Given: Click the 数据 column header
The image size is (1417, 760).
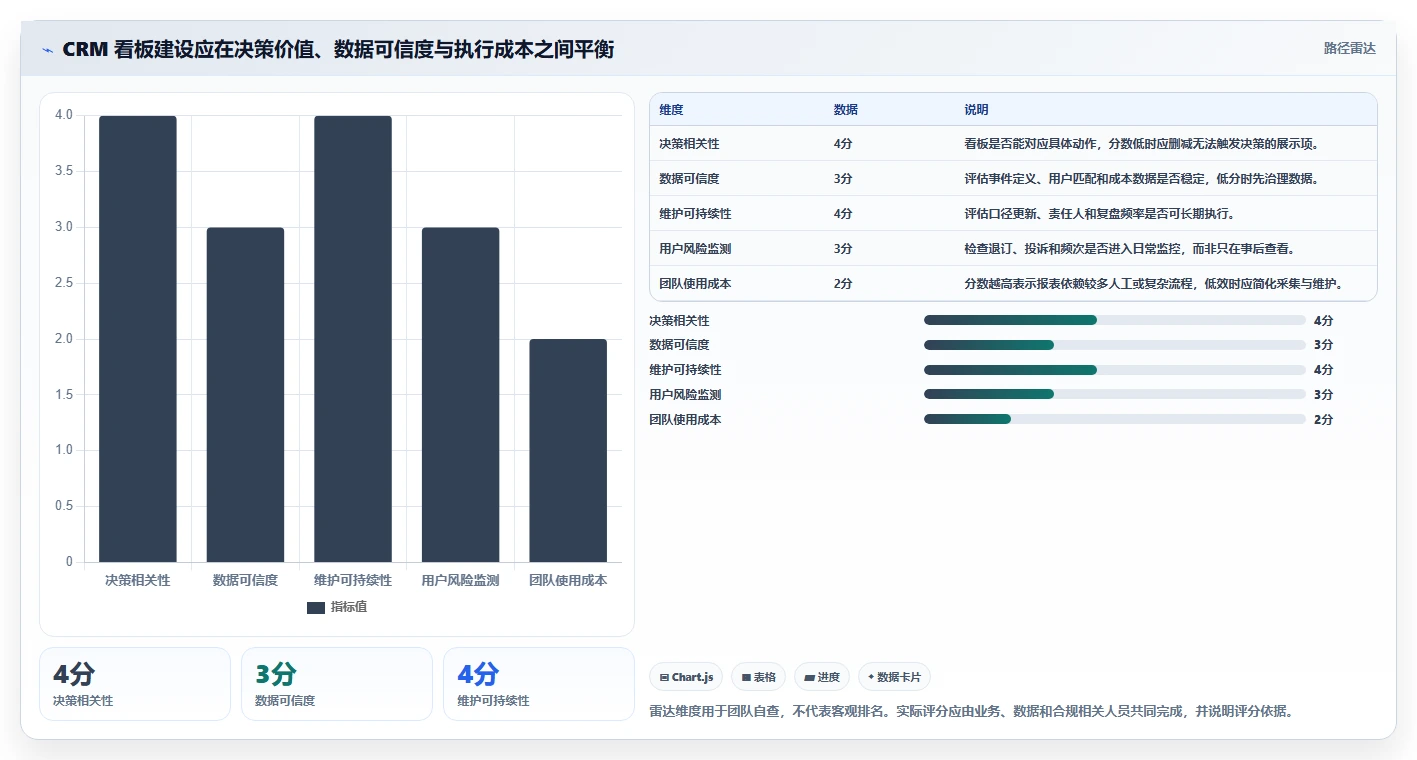Looking at the screenshot, I should [x=846, y=110].
